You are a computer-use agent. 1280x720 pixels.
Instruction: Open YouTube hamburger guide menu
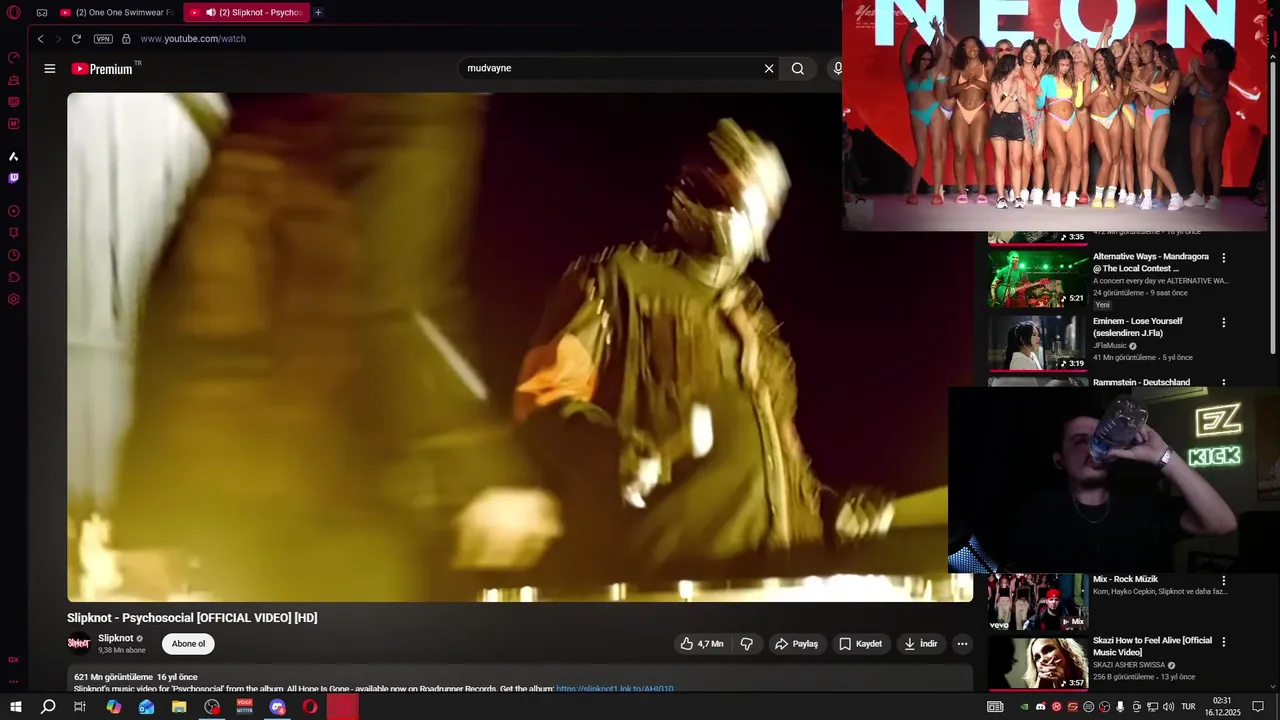click(50, 69)
